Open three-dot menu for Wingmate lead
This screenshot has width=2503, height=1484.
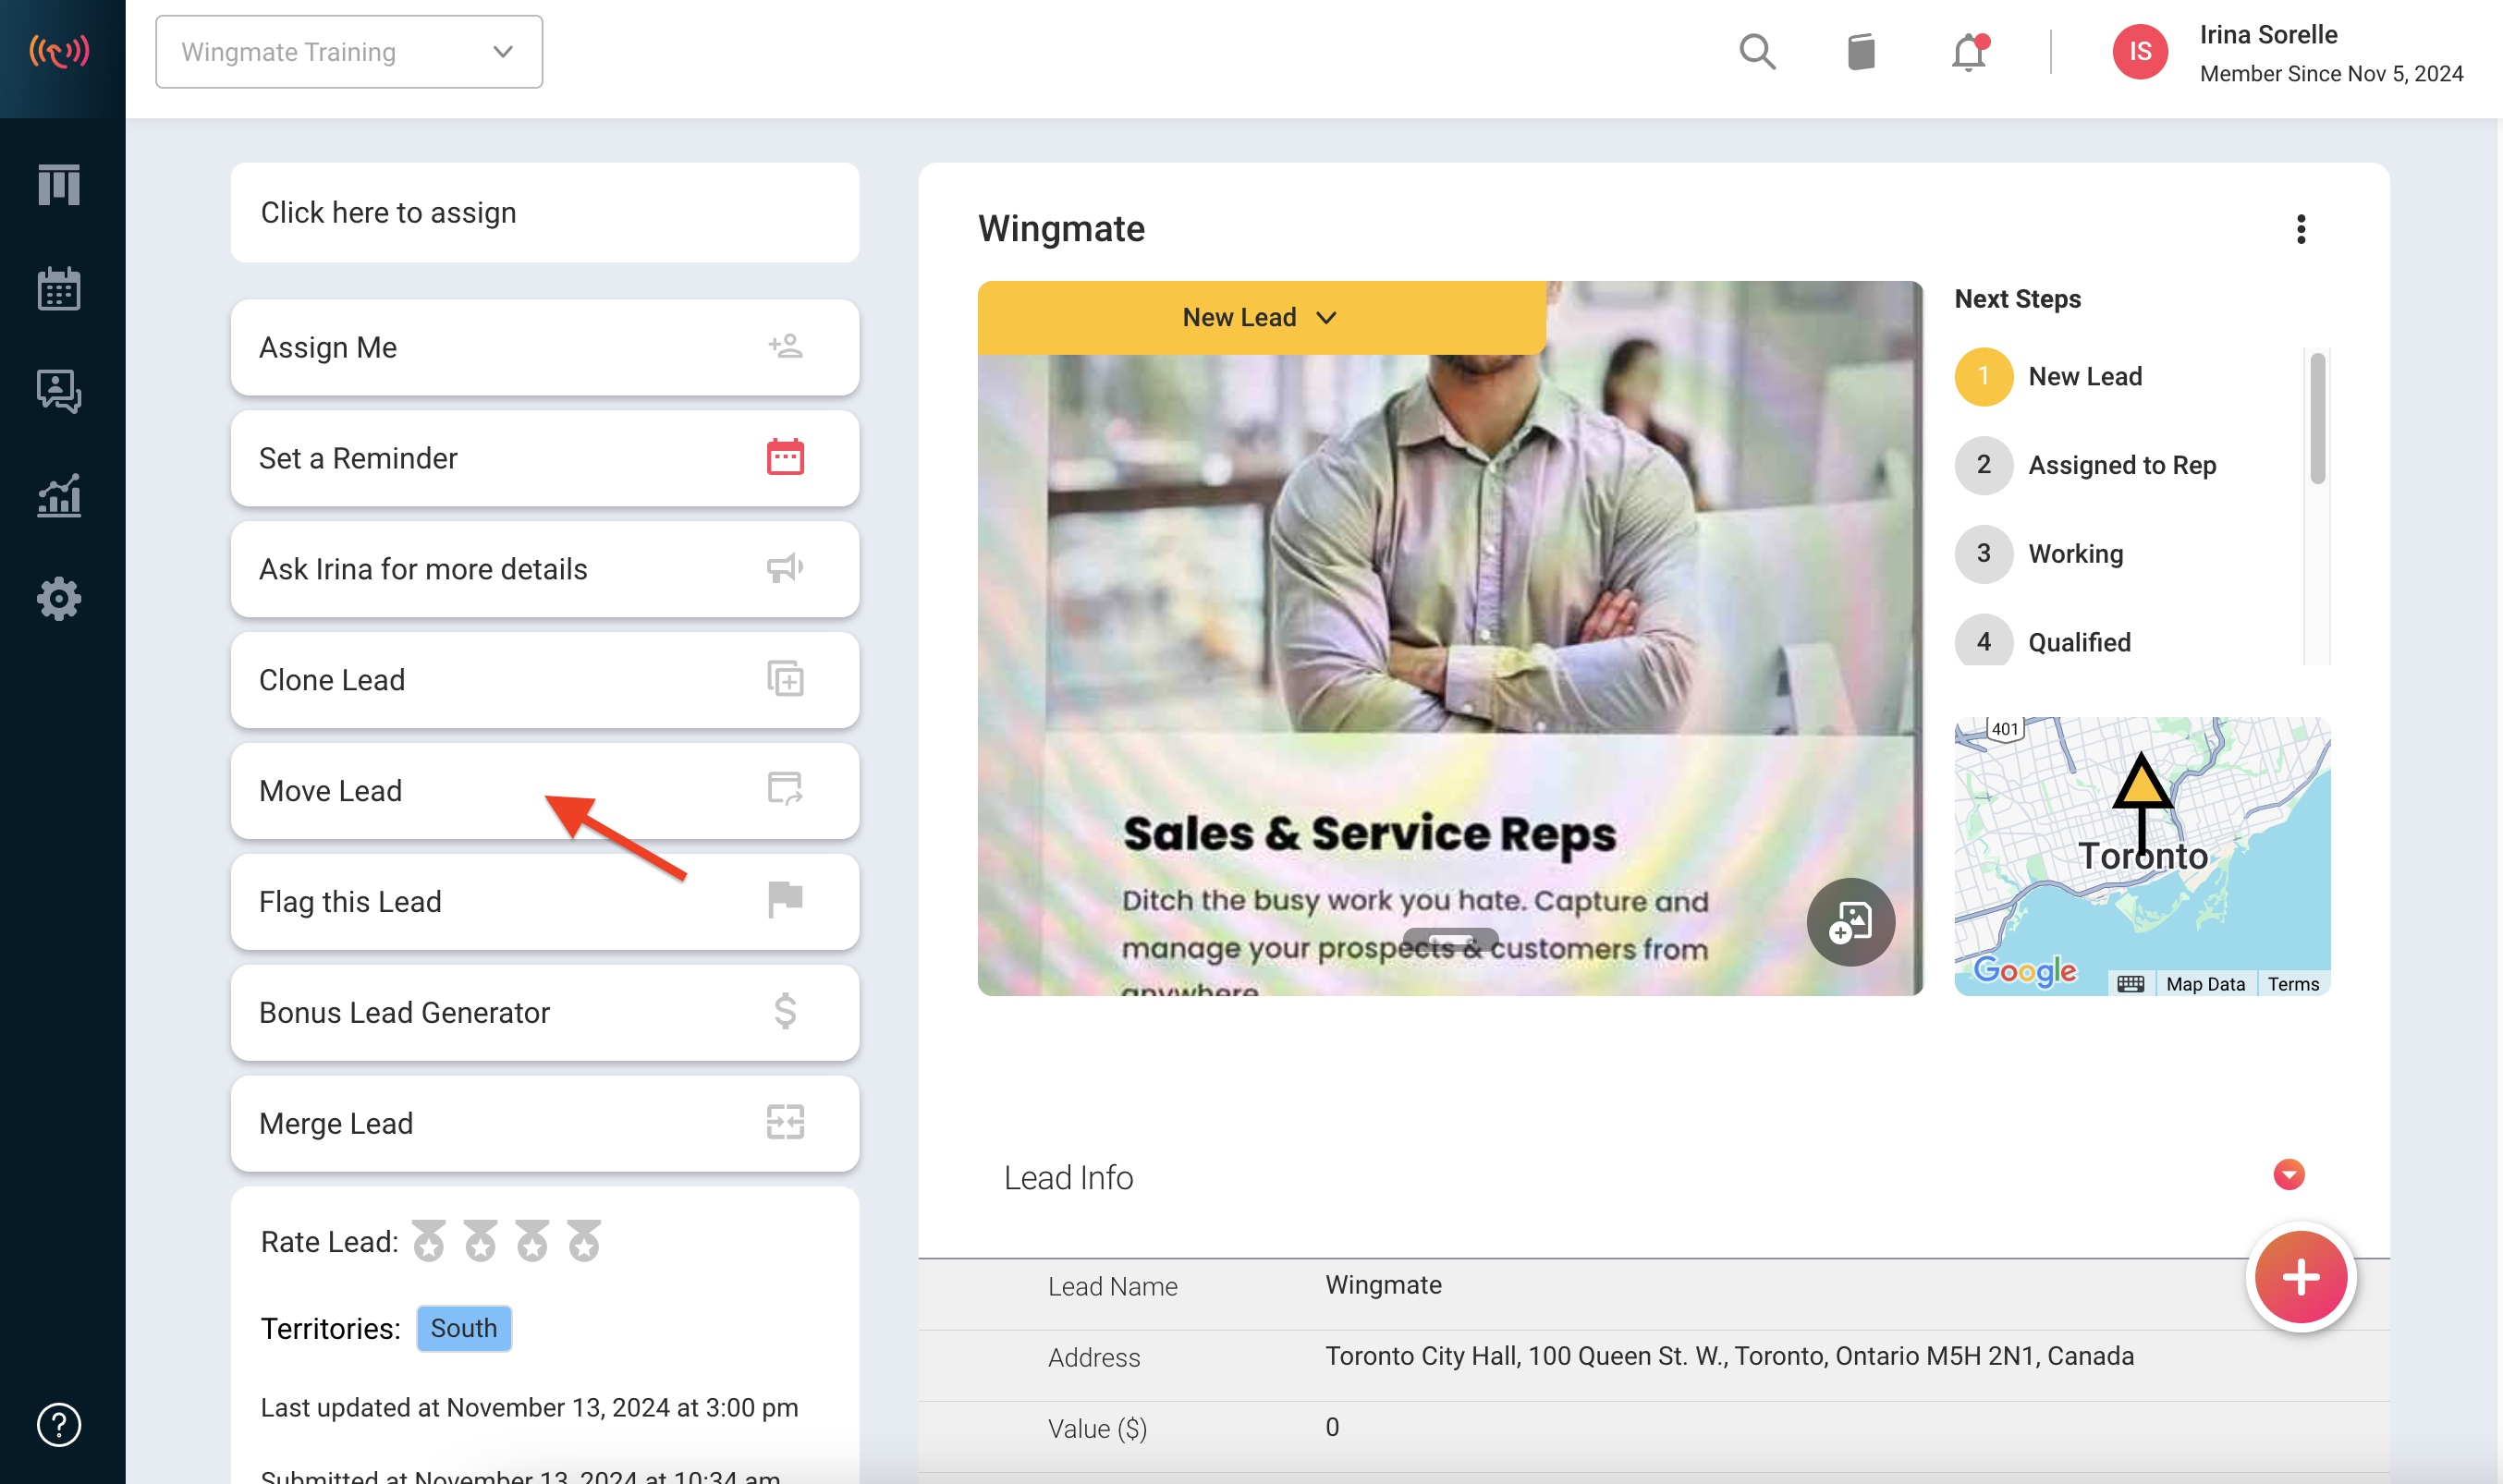point(2301,229)
